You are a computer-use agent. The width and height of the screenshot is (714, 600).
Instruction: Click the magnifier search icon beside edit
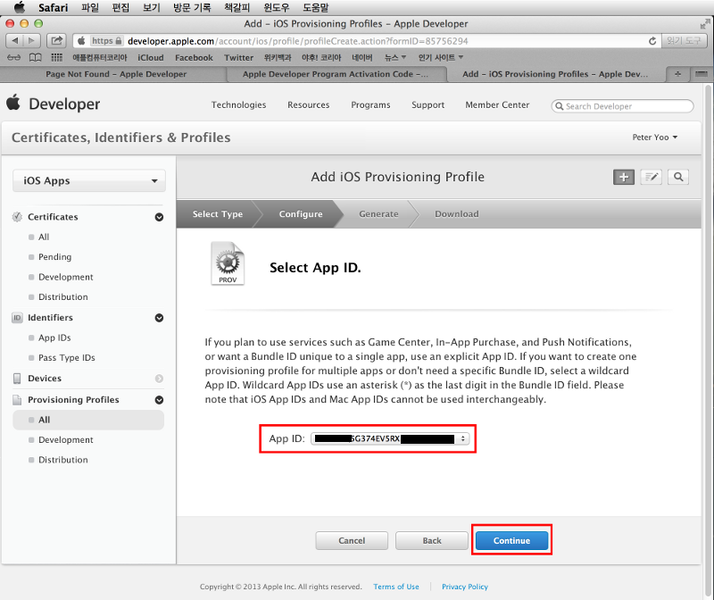pos(678,177)
